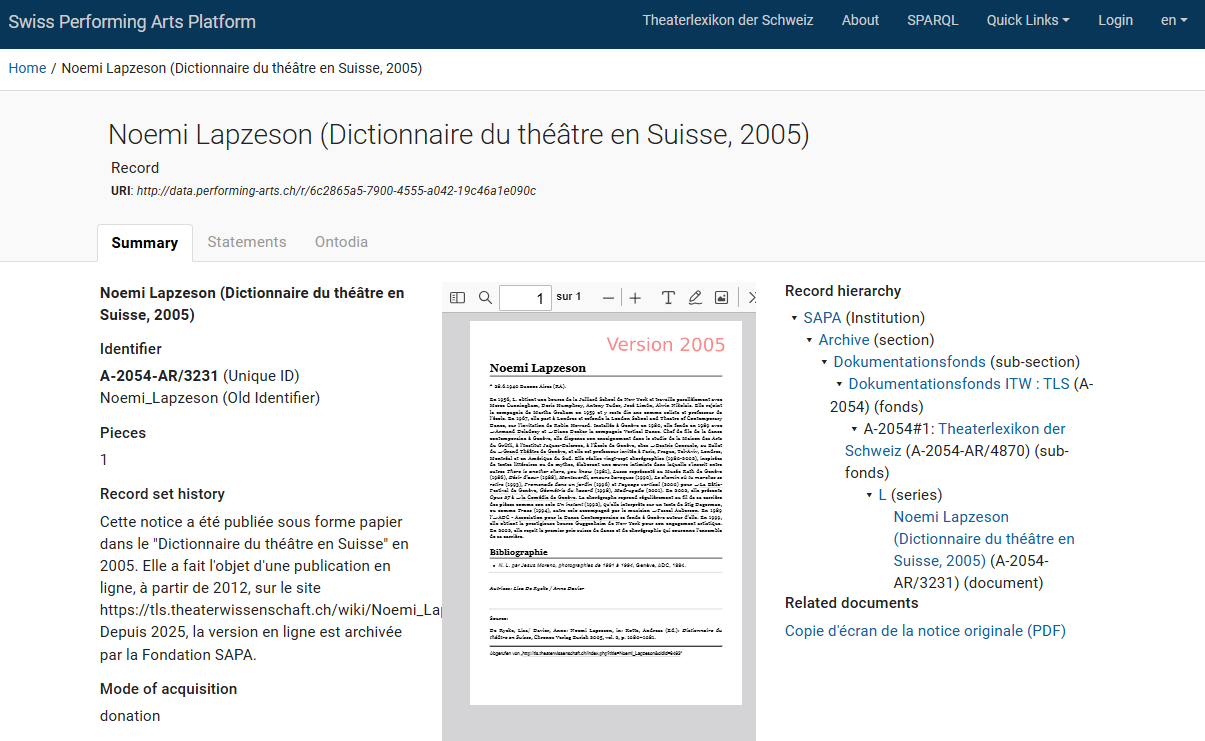
Task: Open the PDF search magnifier
Action: tap(485, 298)
